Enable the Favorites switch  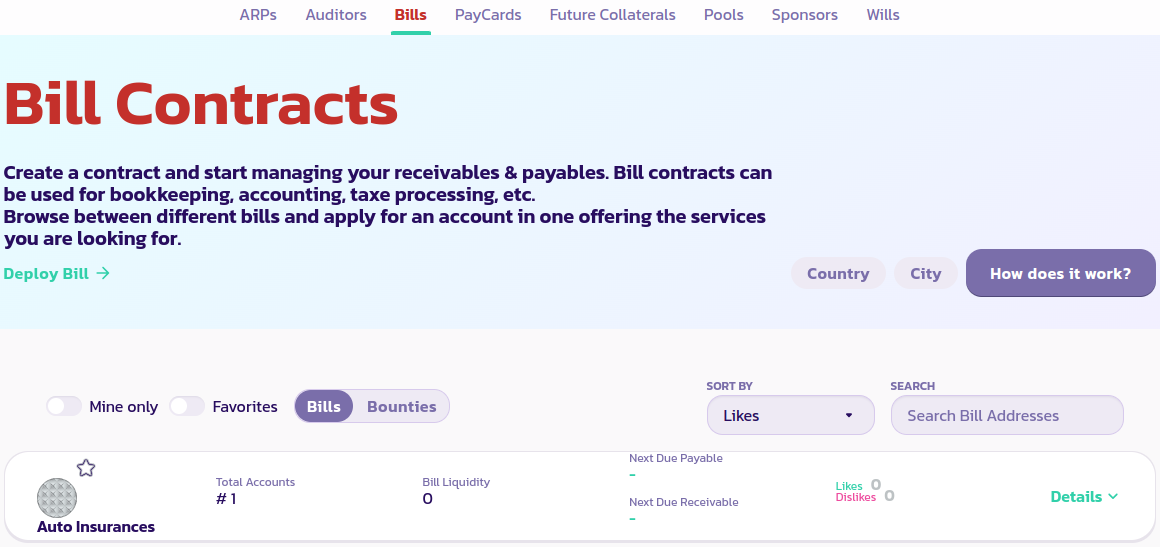[187, 406]
